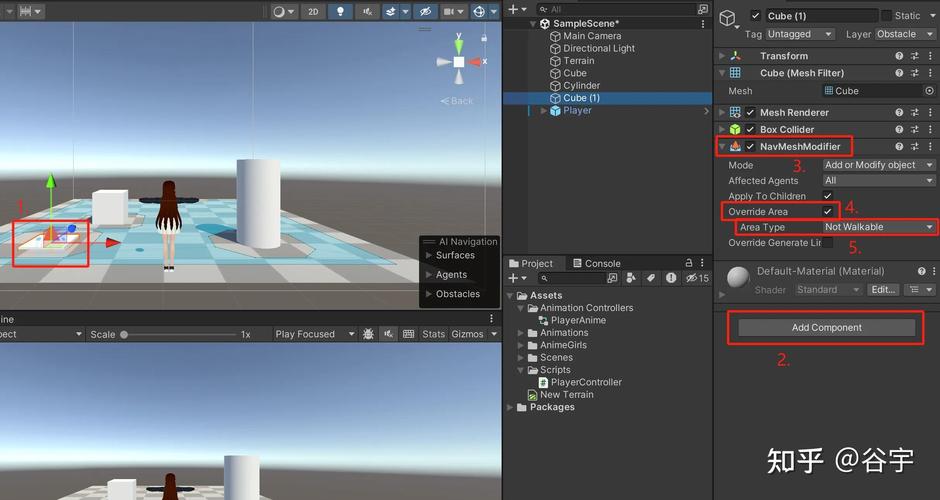This screenshot has width=940, height=500.
Task: Toggle the Override Generate Links checkbox
Action: 828,243
